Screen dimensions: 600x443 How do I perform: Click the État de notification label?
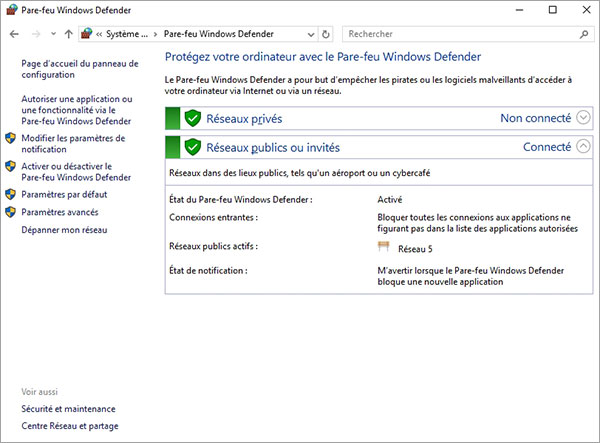(x=208, y=270)
